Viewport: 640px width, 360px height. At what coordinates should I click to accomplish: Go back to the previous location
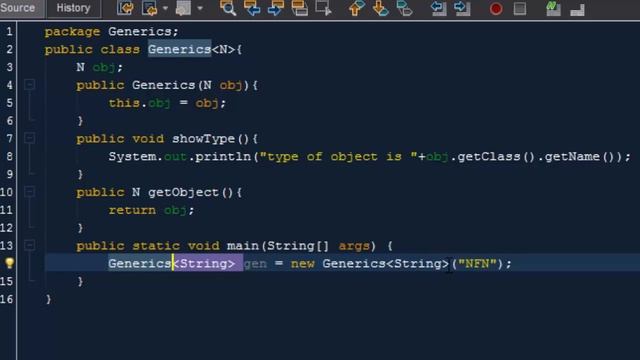[150, 8]
